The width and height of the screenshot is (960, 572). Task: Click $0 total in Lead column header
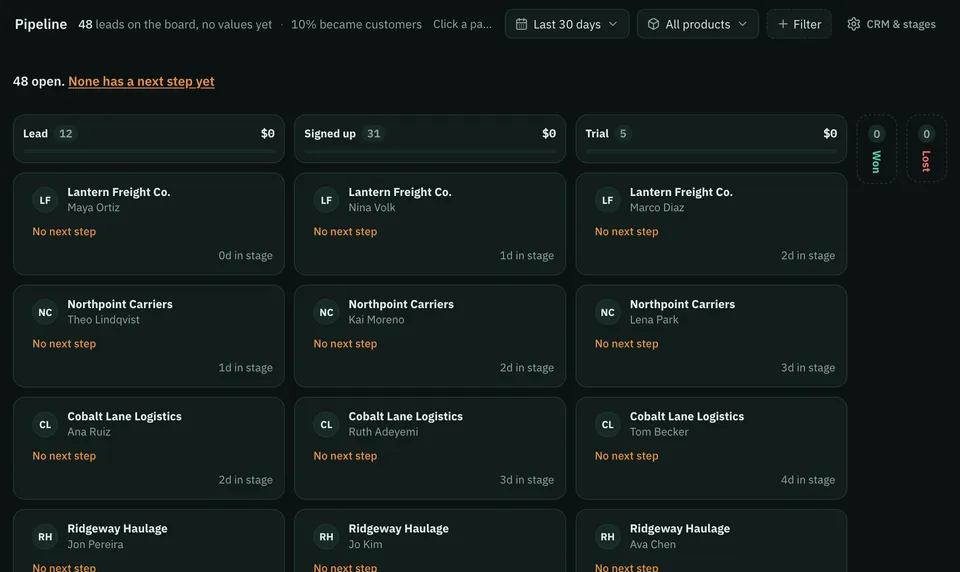pos(268,134)
